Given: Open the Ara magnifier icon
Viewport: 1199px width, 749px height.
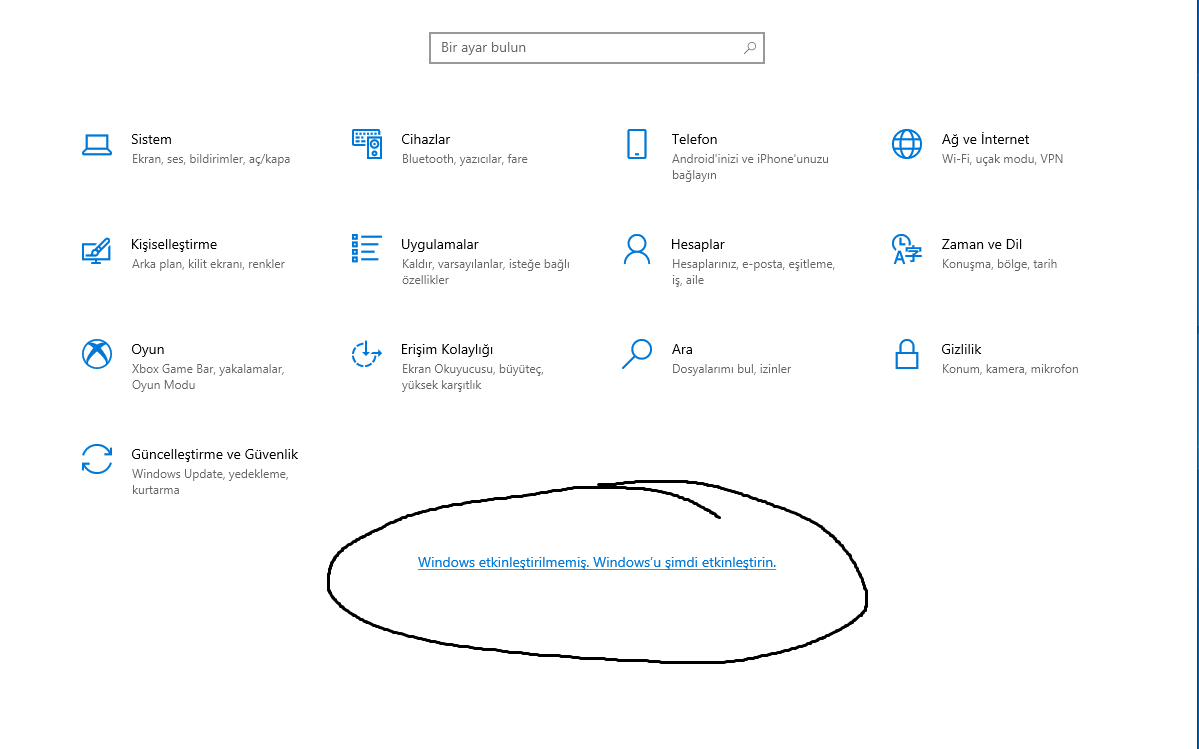Looking at the screenshot, I should (x=636, y=354).
